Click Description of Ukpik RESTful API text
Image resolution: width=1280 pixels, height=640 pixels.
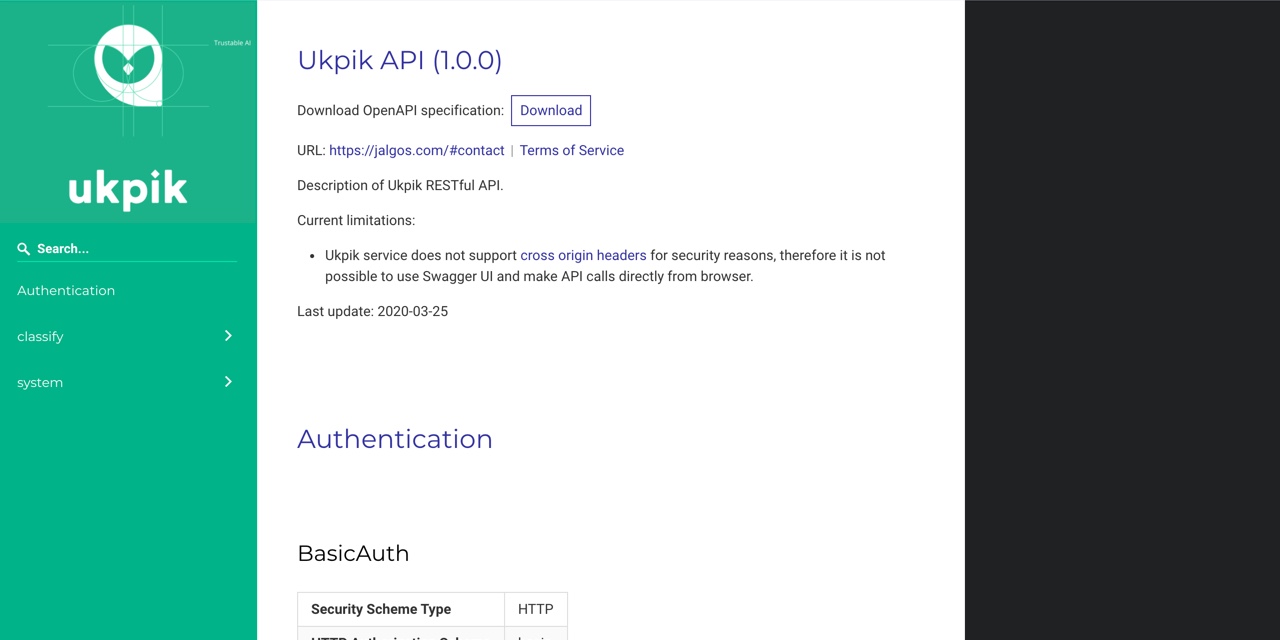tap(400, 186)
